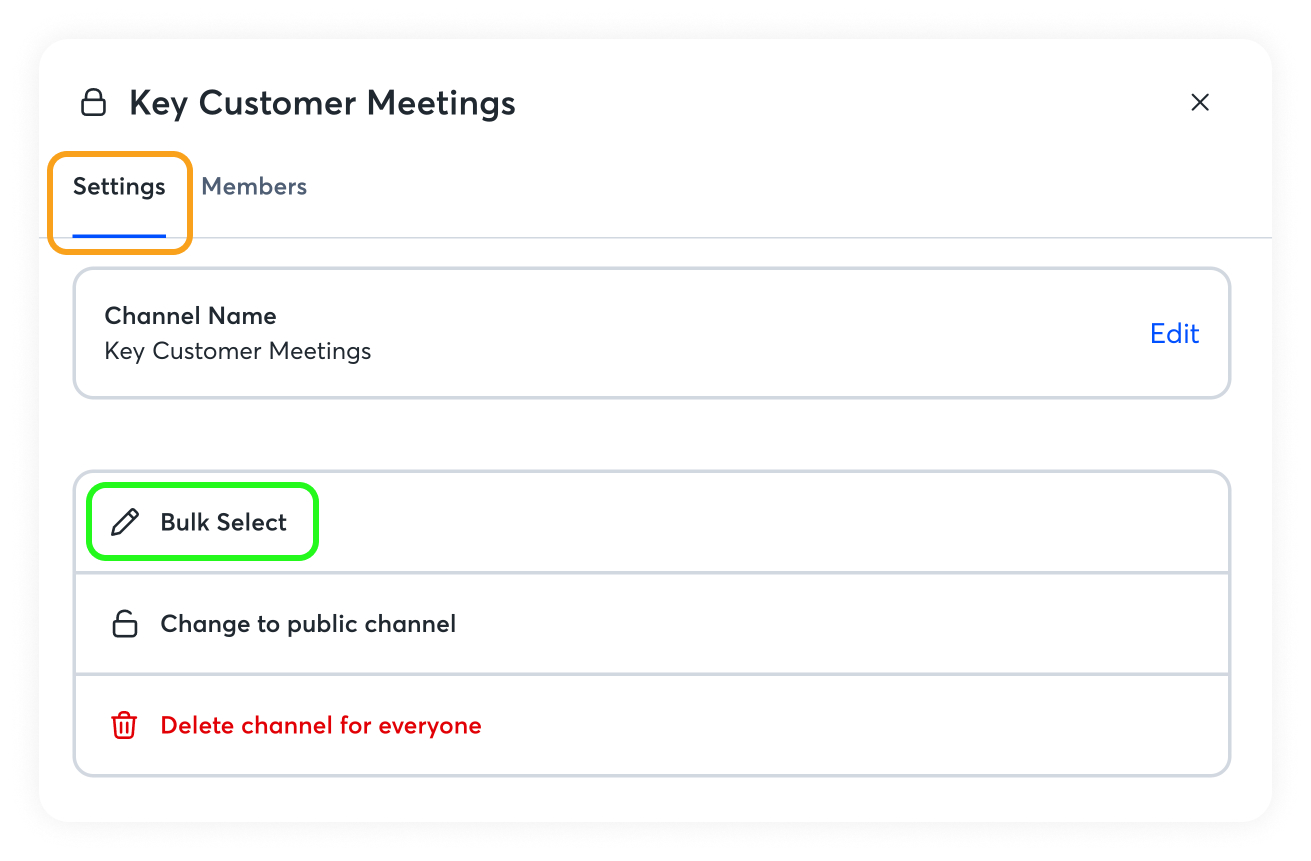Click empty area of Channel Name card
The height and width of the screenshot is (861, 1311).
(750, 334)
